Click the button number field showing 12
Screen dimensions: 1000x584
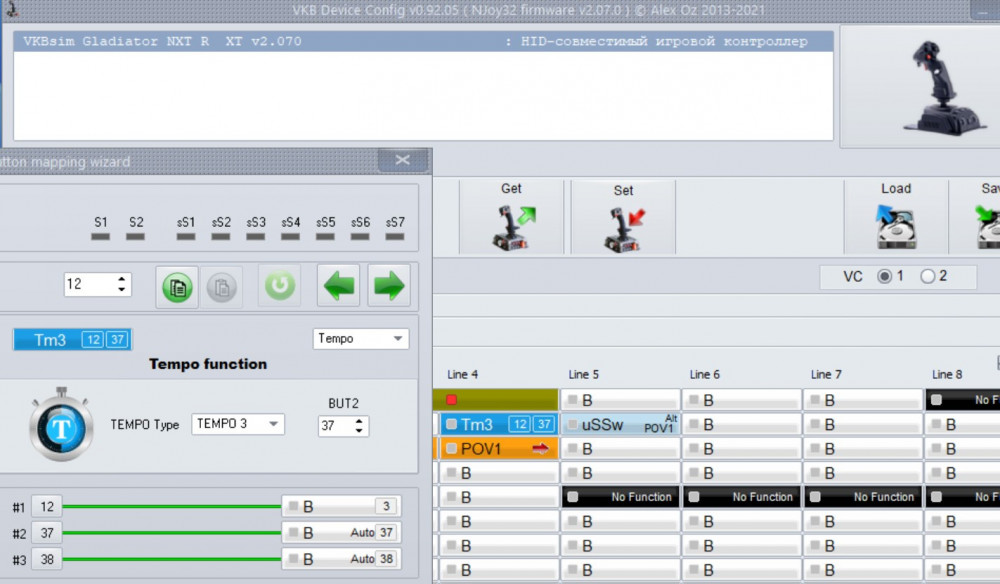(98, 284)
